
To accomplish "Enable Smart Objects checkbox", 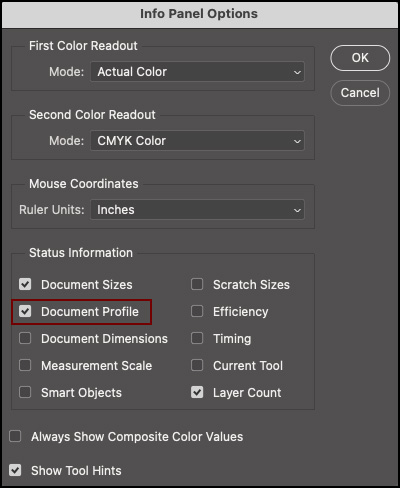I will (x=25, y=392).
